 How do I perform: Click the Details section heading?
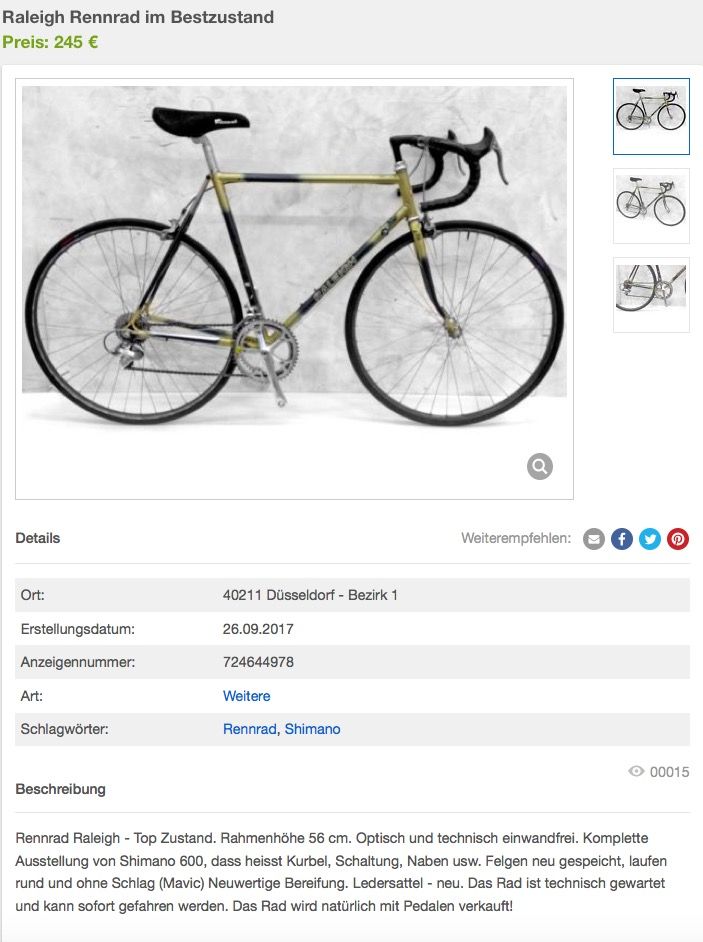click(x=38, y=538)
